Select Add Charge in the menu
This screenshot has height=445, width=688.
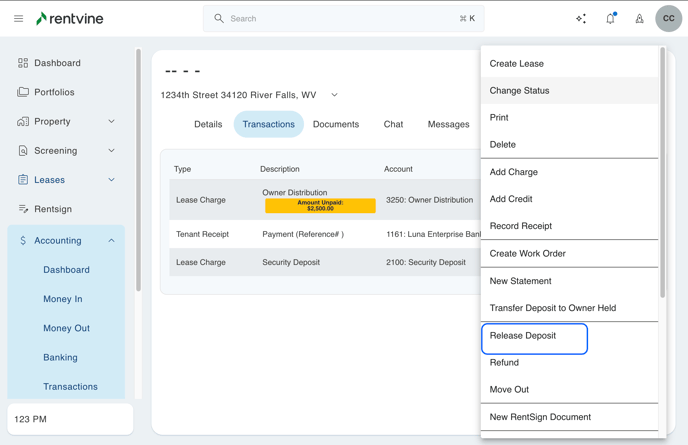[x=513, y=172]
